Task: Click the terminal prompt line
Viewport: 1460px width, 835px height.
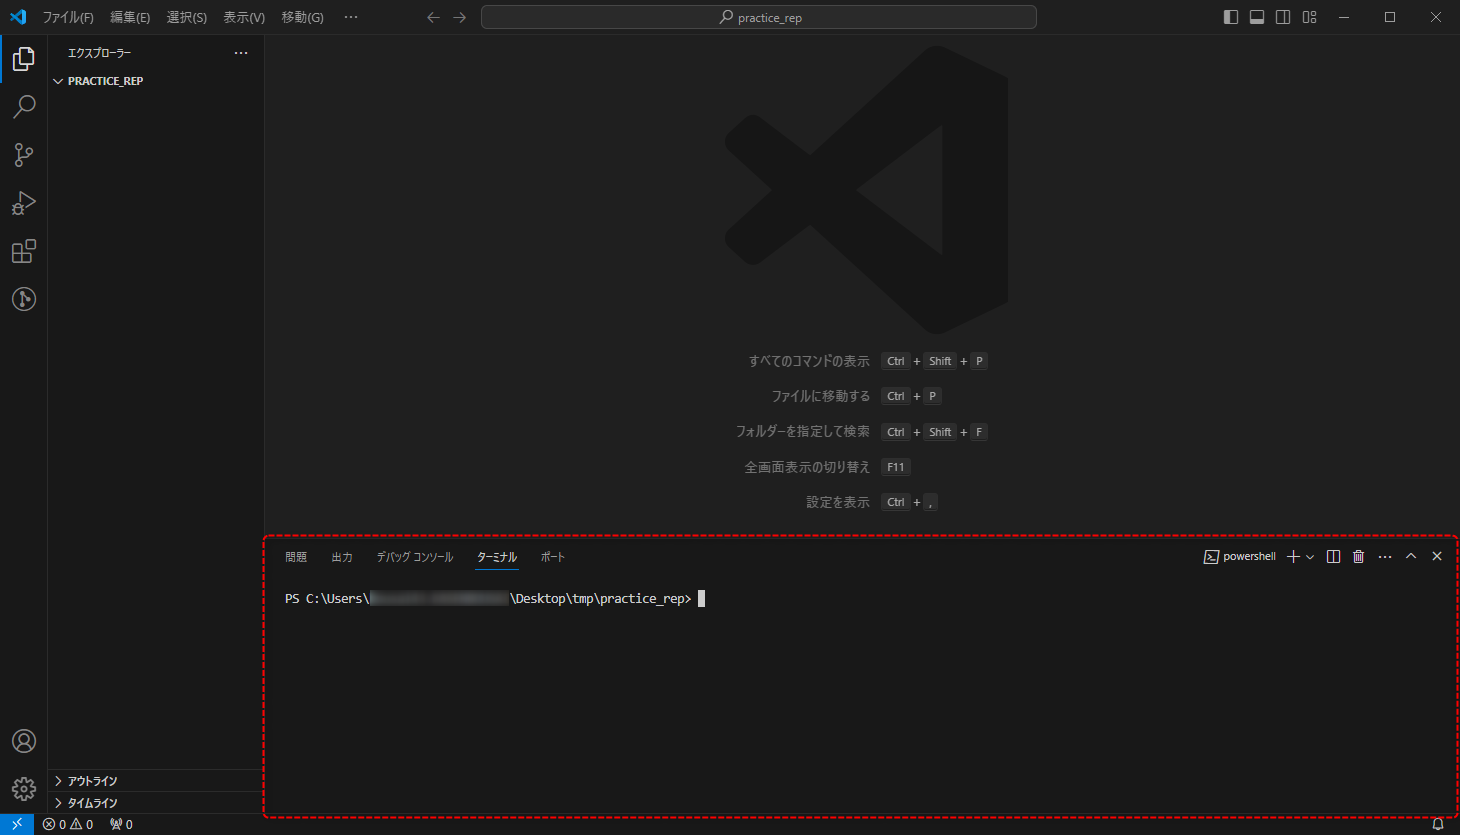Action: click(x=495, y=598)
